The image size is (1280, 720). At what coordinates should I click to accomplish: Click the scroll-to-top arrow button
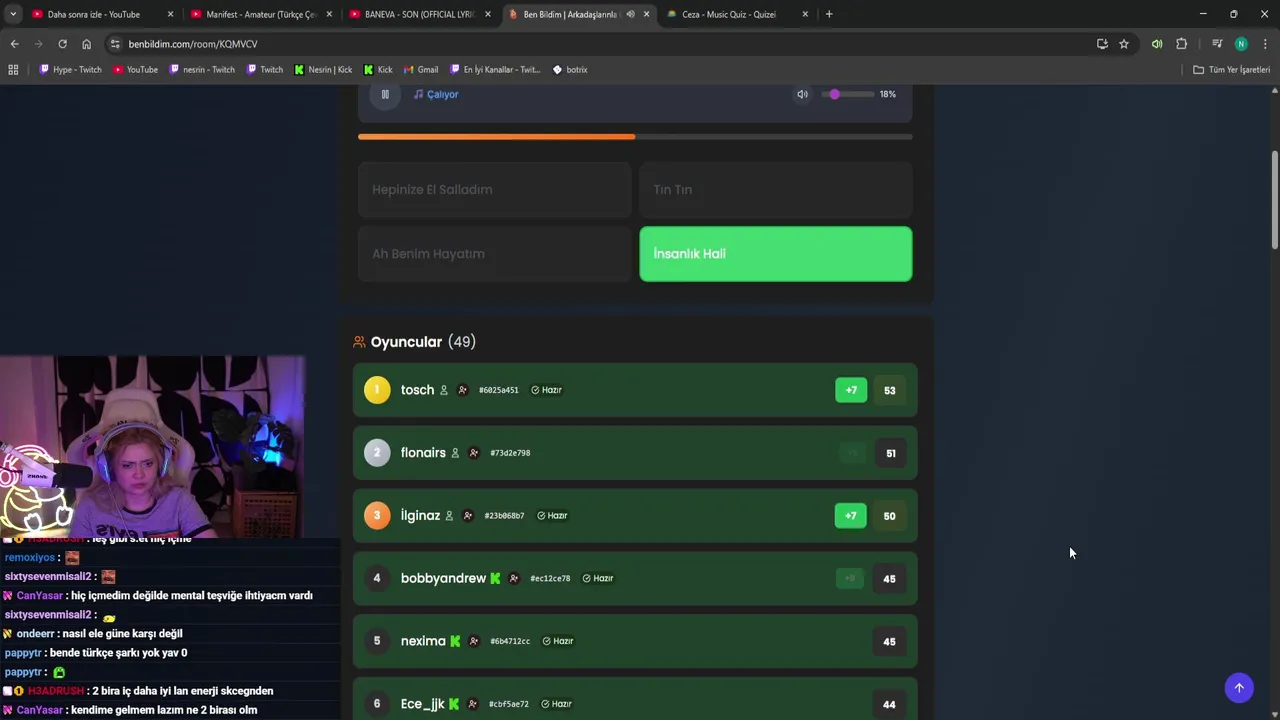tap(1239, 688)
